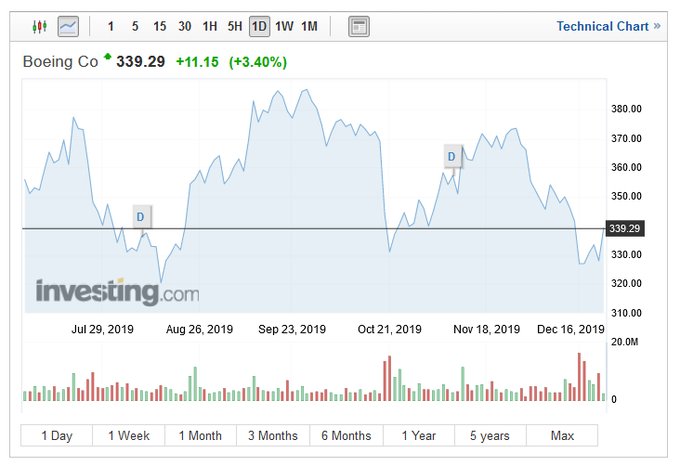Click the green up arrow beside Boeing Co
This screenshot has width=680, height=466.
[x=108, y=56]
